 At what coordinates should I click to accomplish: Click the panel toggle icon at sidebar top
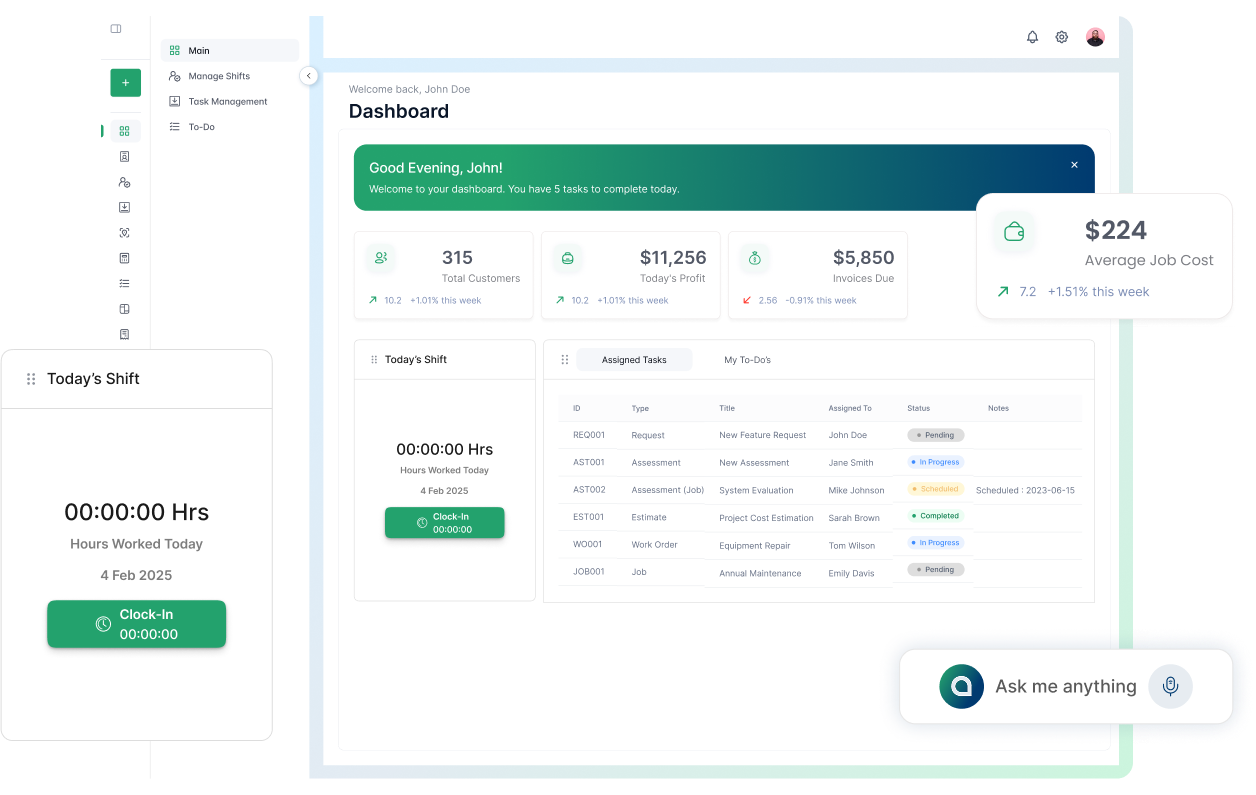pos(115,29)
